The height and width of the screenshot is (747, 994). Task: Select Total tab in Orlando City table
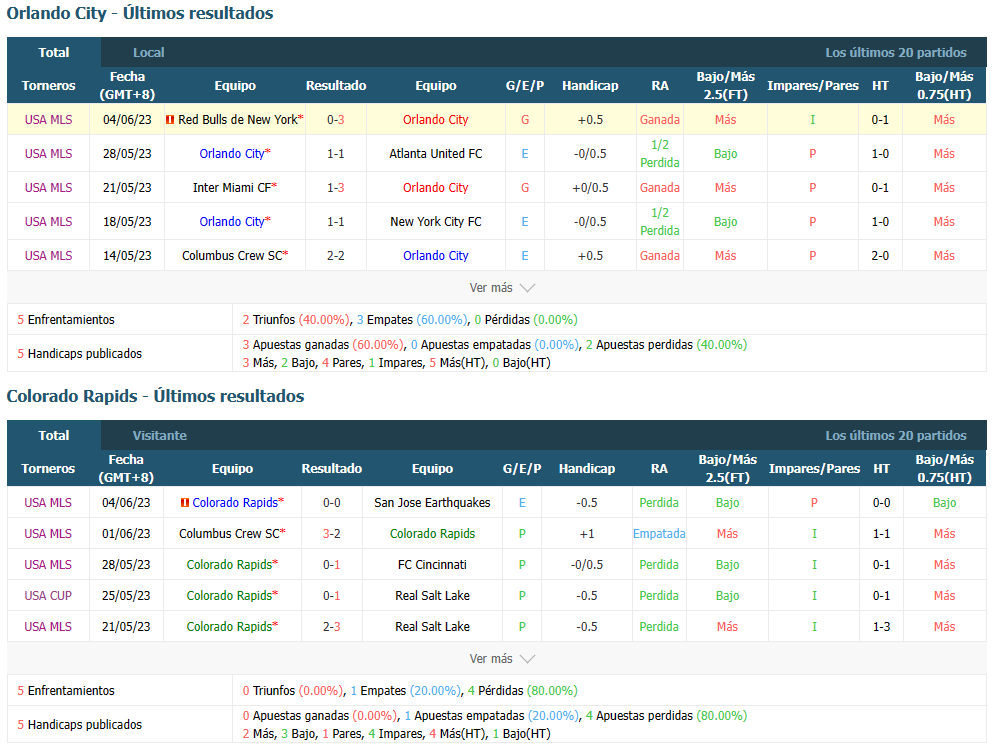click(54, 53)
